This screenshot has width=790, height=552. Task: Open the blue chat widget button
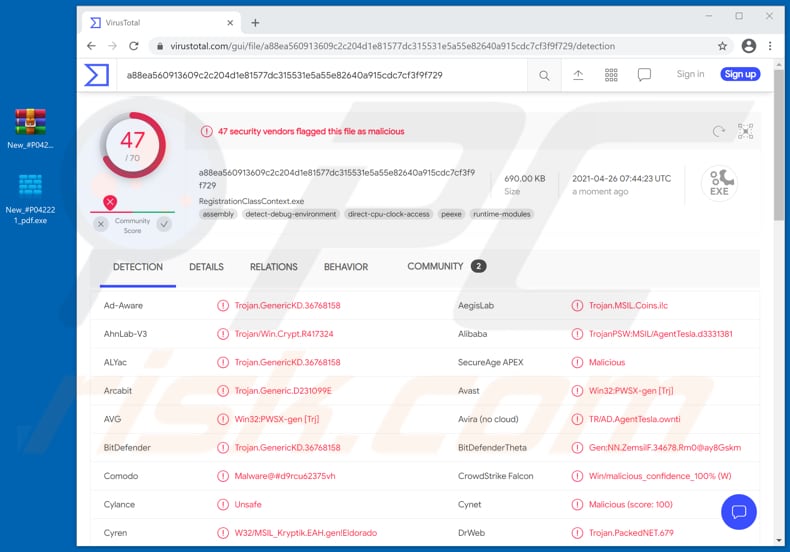(x=739, y=512)
